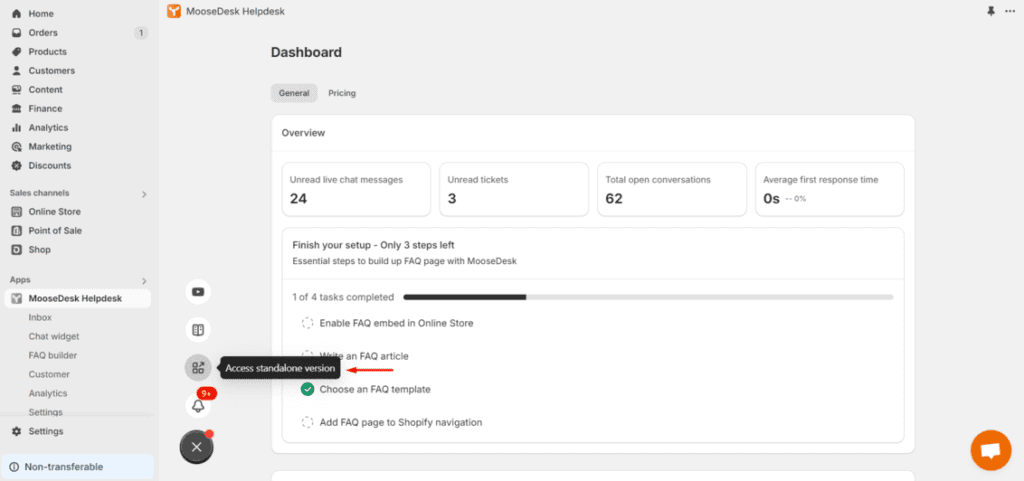
Task: Click the Online Store icon
Action: (x=16, y=211)
